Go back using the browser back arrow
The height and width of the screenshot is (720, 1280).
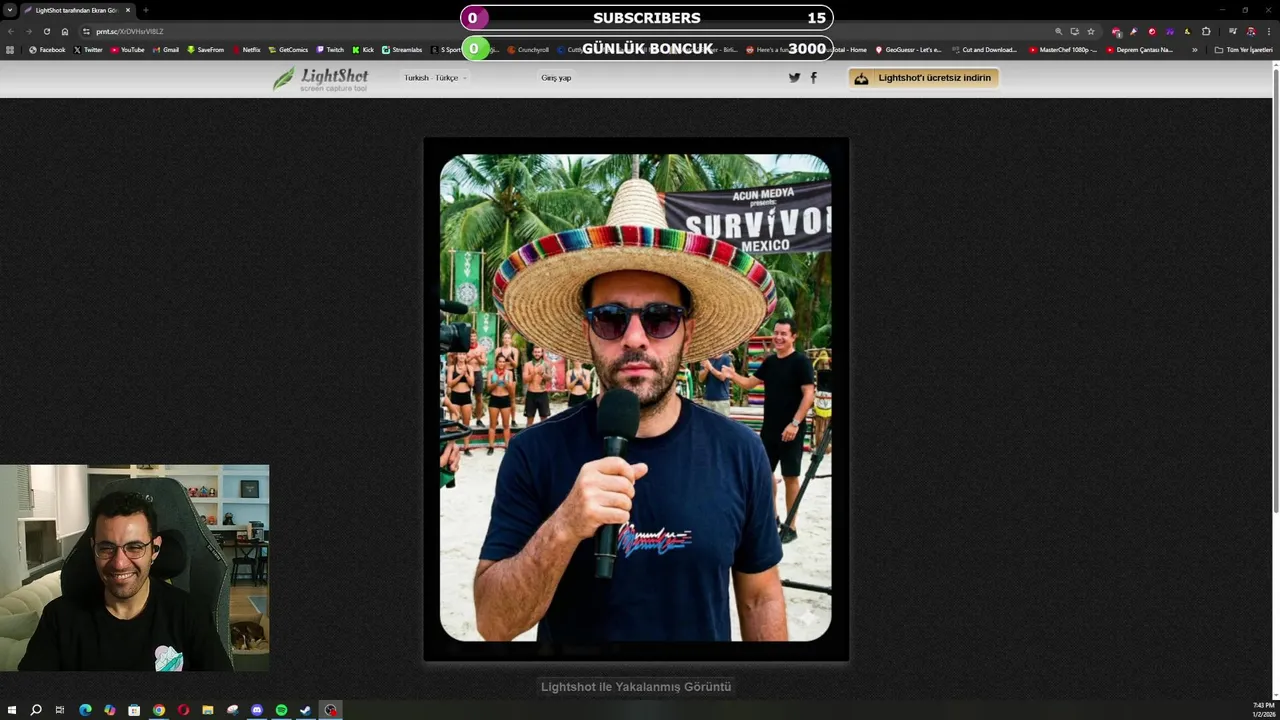[x=11, y=31]
